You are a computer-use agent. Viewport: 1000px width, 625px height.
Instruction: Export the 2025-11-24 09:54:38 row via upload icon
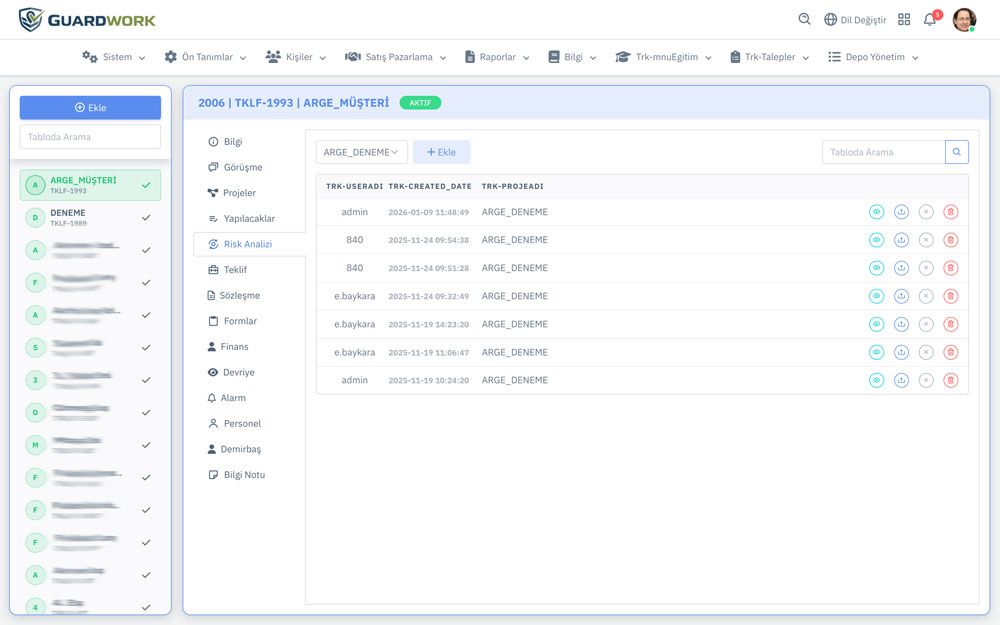pyautogui.click(x=901, y=240)
